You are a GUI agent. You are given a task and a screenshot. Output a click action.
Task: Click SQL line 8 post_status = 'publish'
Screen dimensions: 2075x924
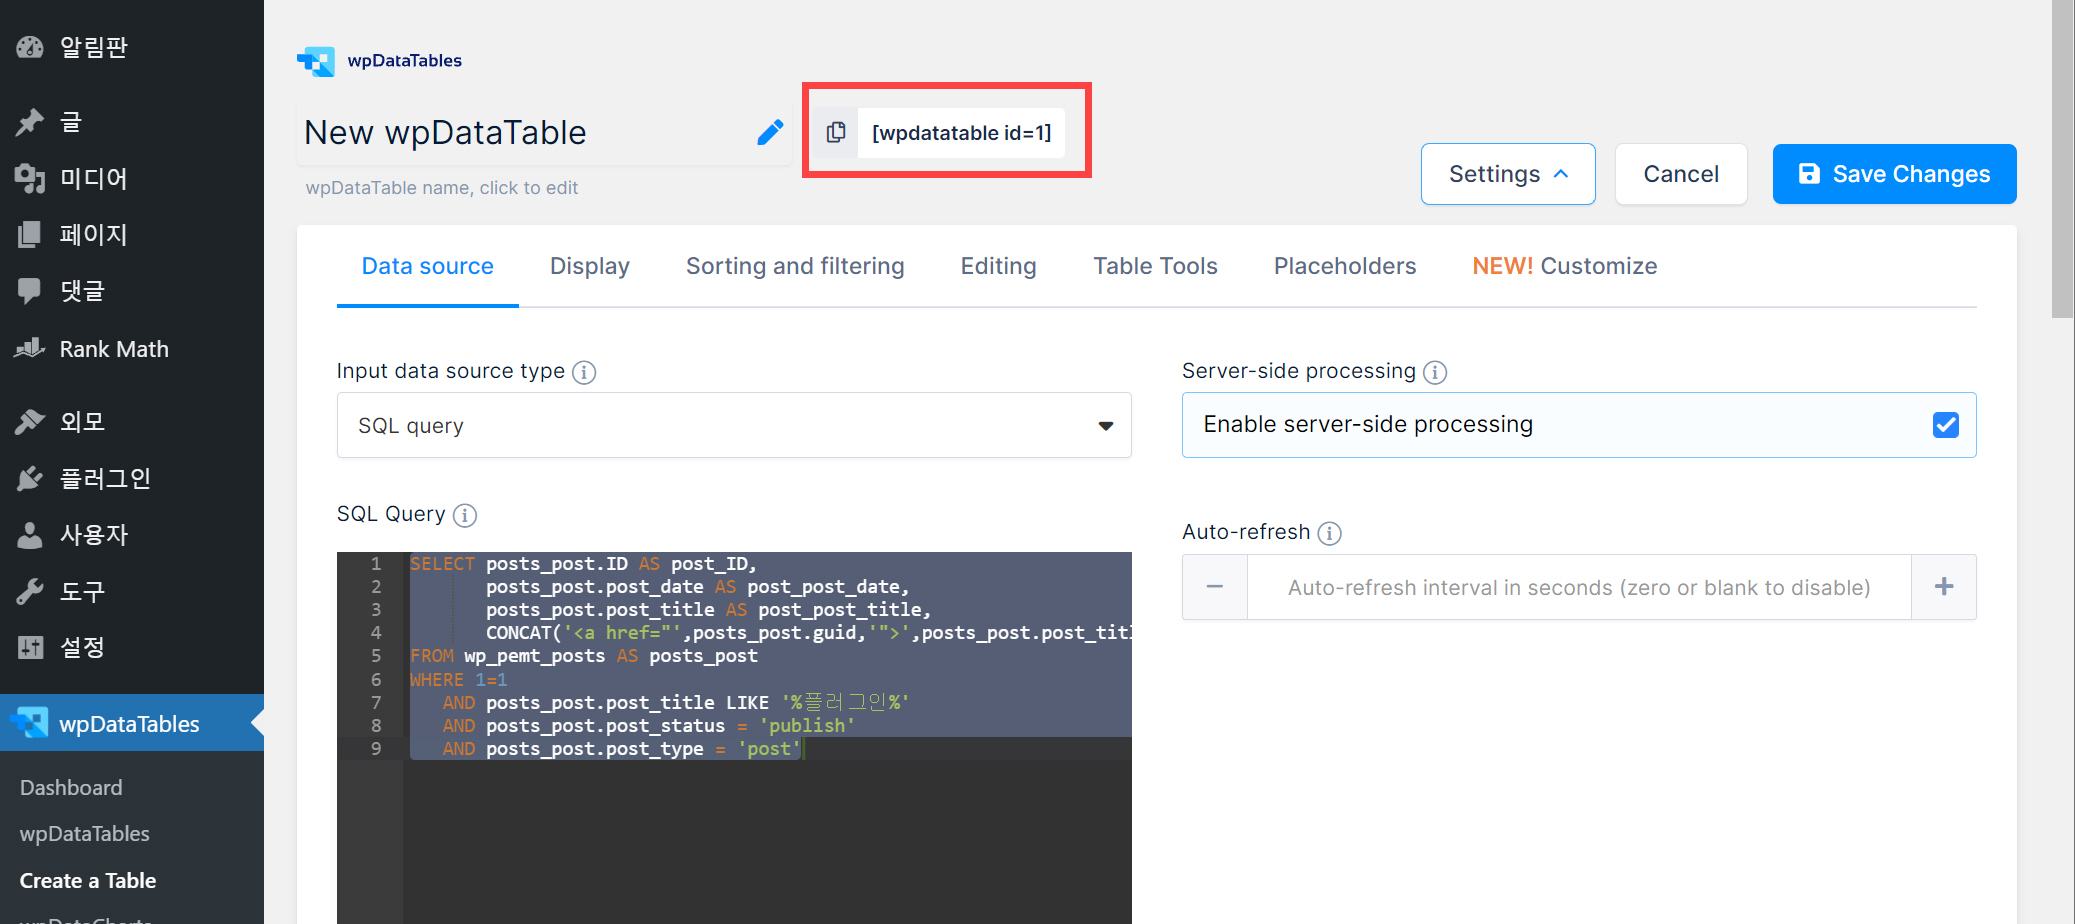coord(649,726)
